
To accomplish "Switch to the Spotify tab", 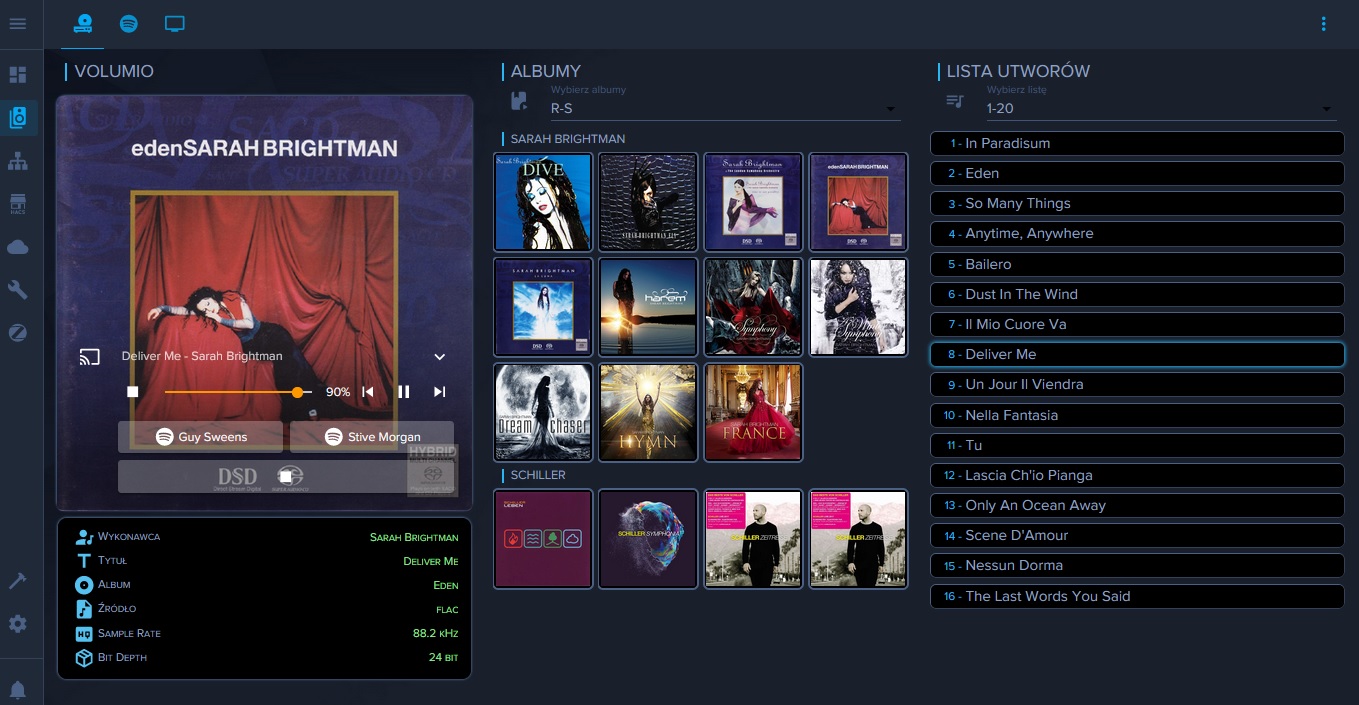I will (129, 24).
